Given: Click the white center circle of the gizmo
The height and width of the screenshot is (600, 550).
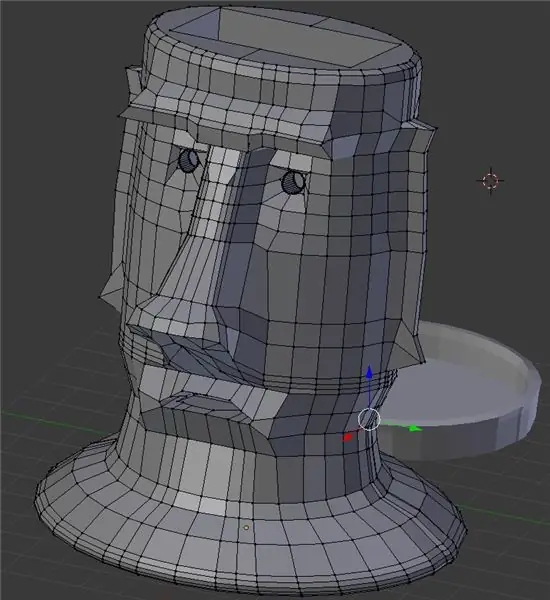Looking at the screenshot, I should pyautogui.click(x=369, y=419).
